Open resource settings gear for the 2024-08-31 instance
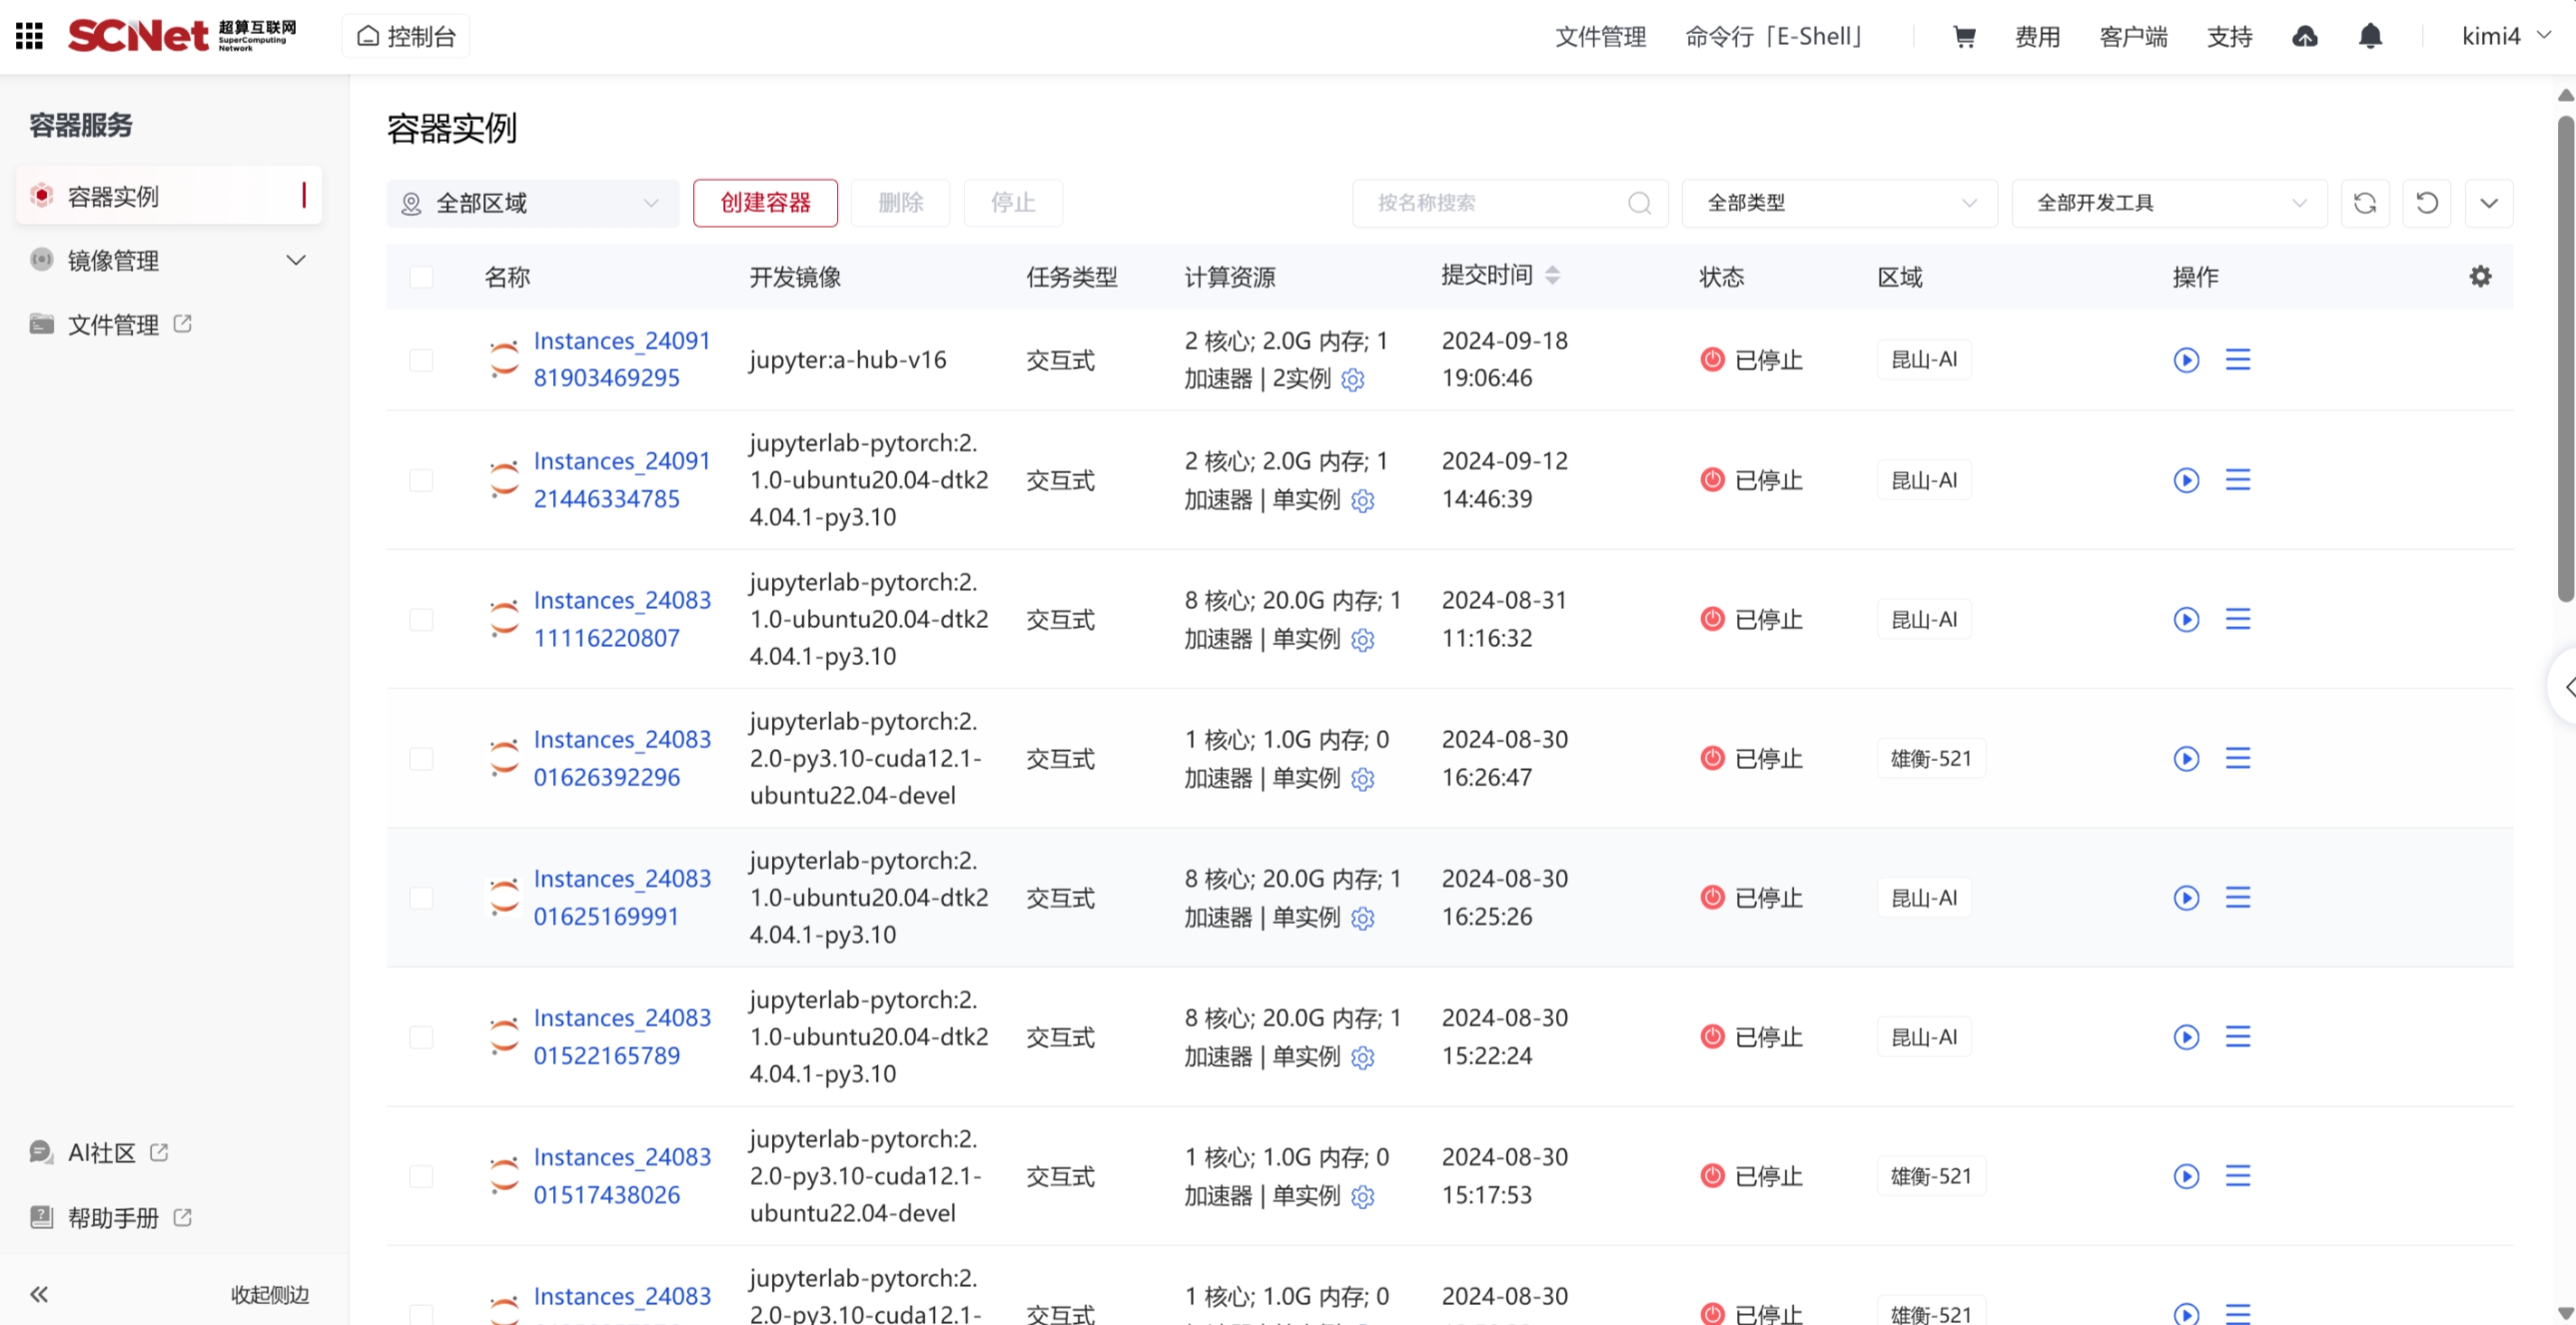The width and height of the screenshot is (2576, 1325). (1363, 640)
